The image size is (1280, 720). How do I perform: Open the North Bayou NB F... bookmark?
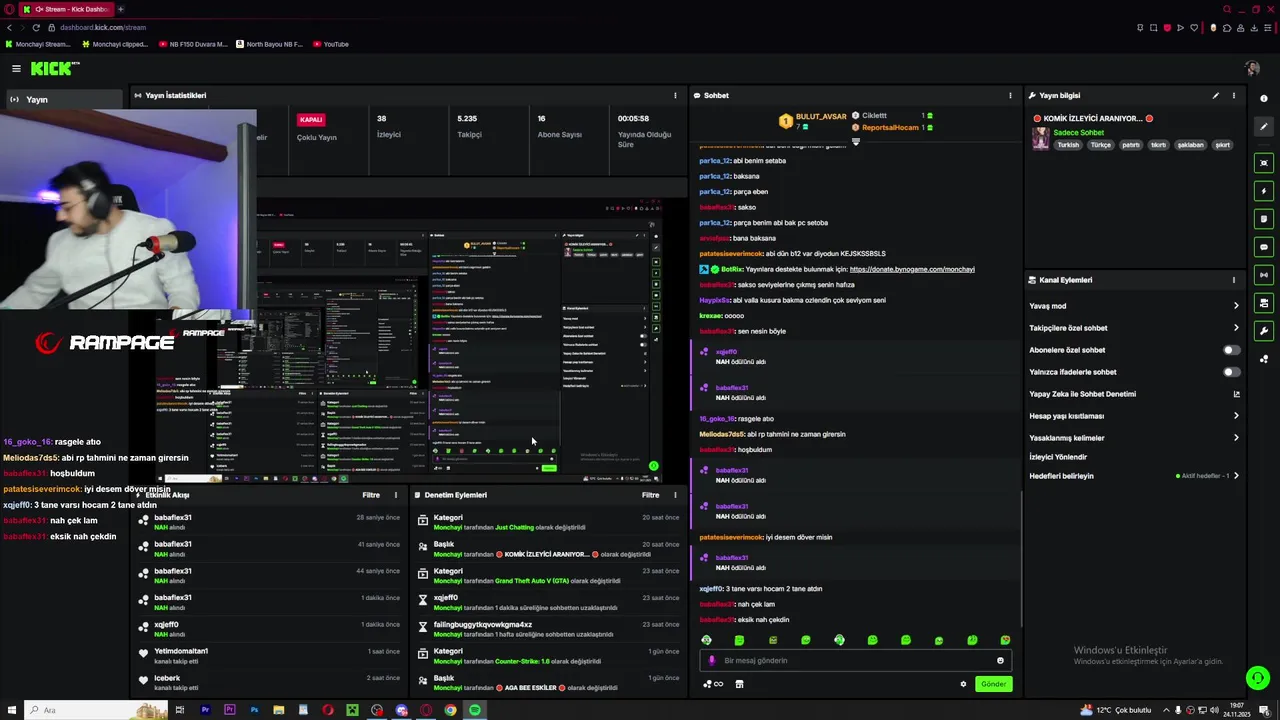(x=270, y=44)
